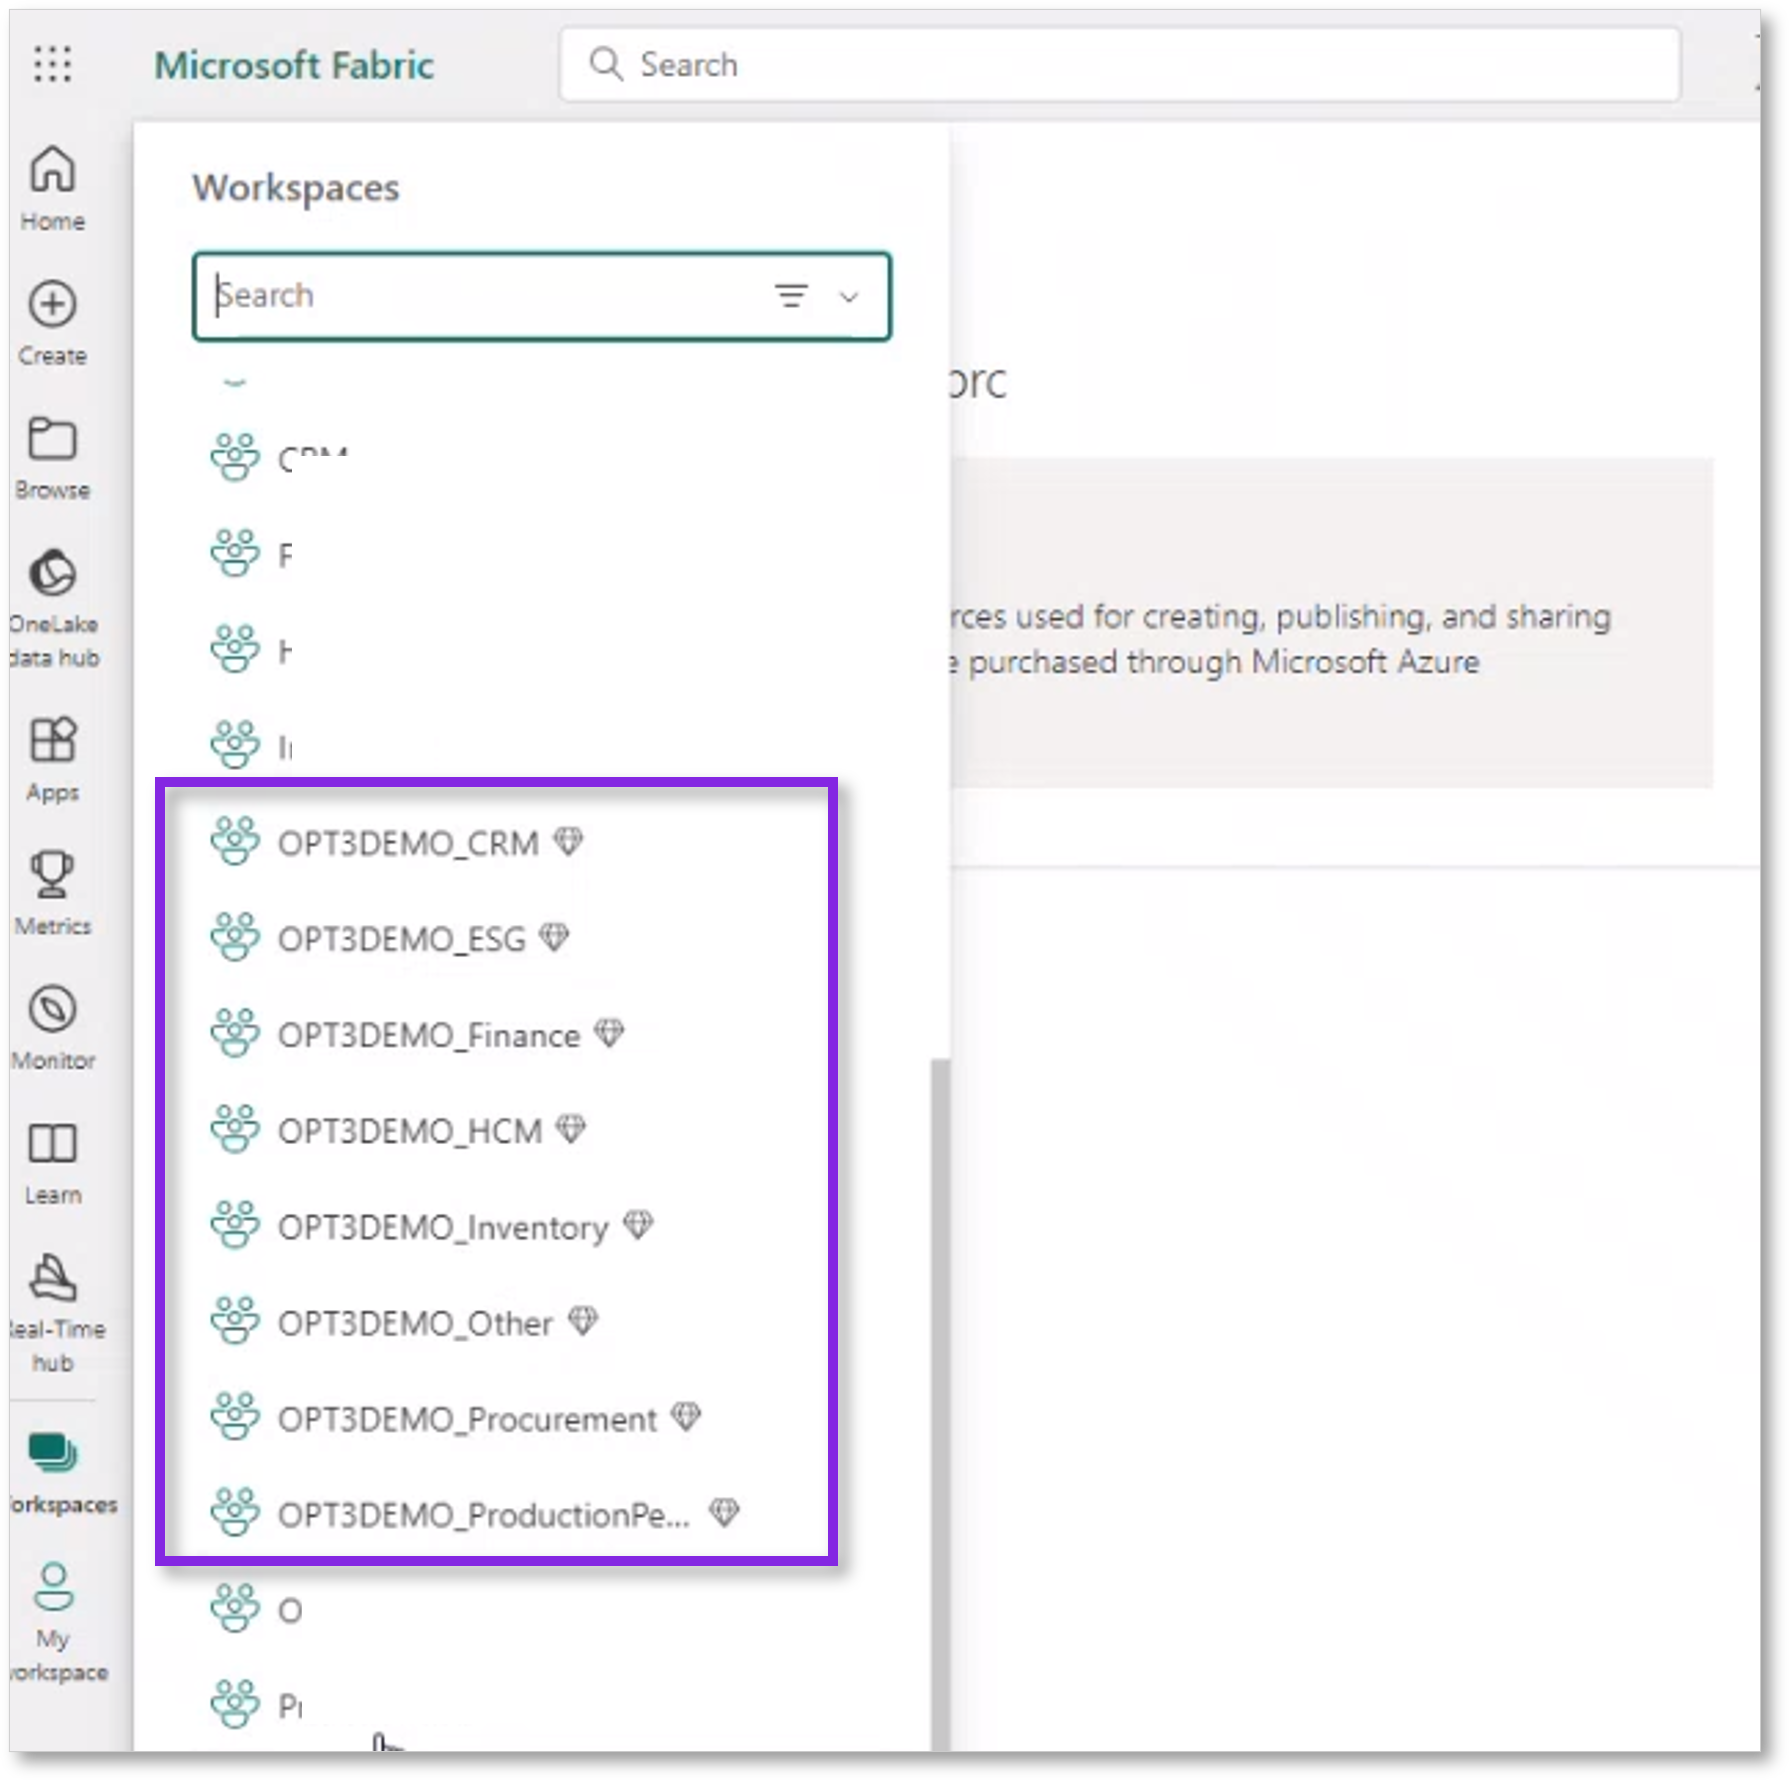Expand the filter dropdown beside workspace search
This screenshot has width=1790, height=1781.
848,296
